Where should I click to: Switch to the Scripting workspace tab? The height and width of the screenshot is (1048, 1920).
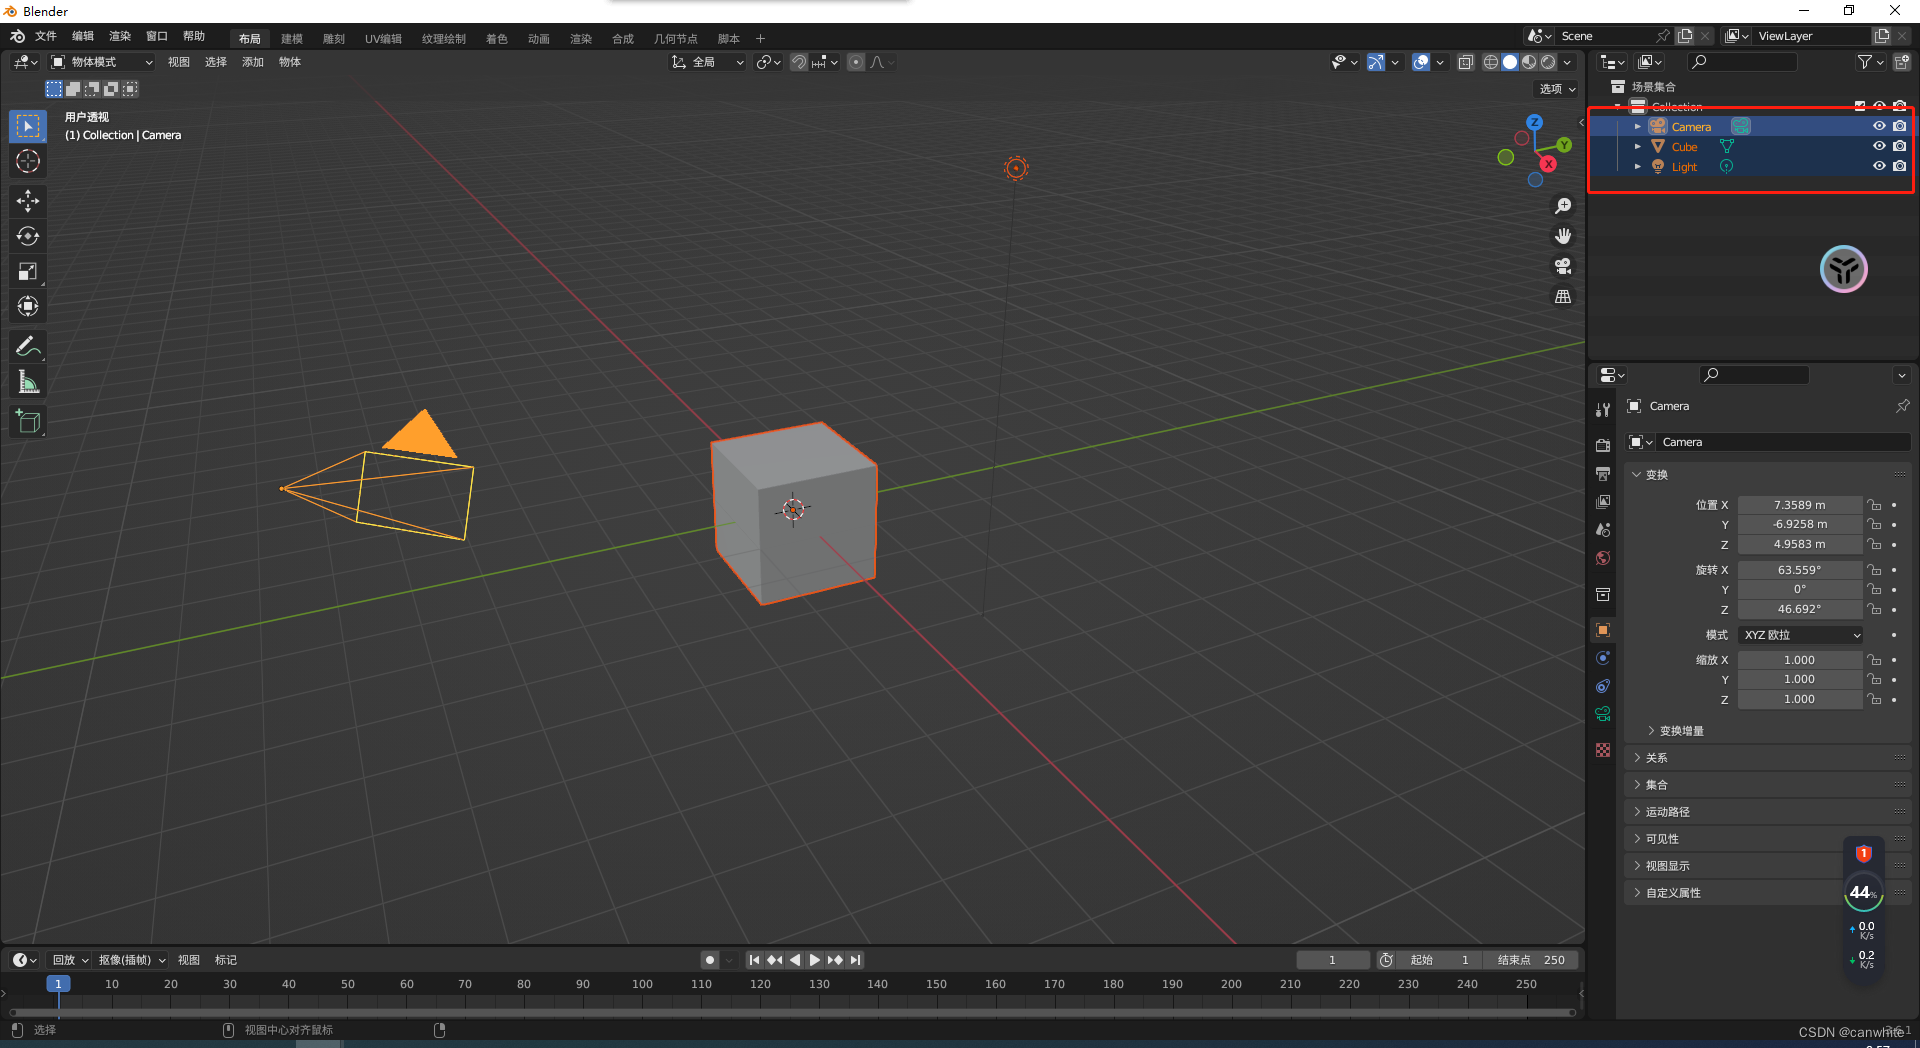729,39
